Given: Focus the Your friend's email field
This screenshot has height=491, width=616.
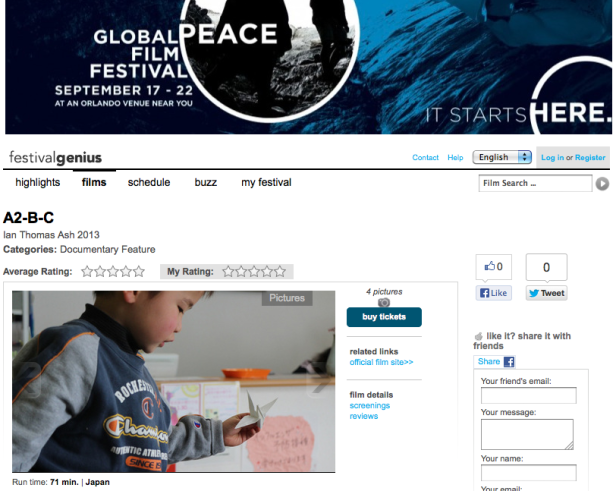Looking at the screenshot, I should point(528,395).
